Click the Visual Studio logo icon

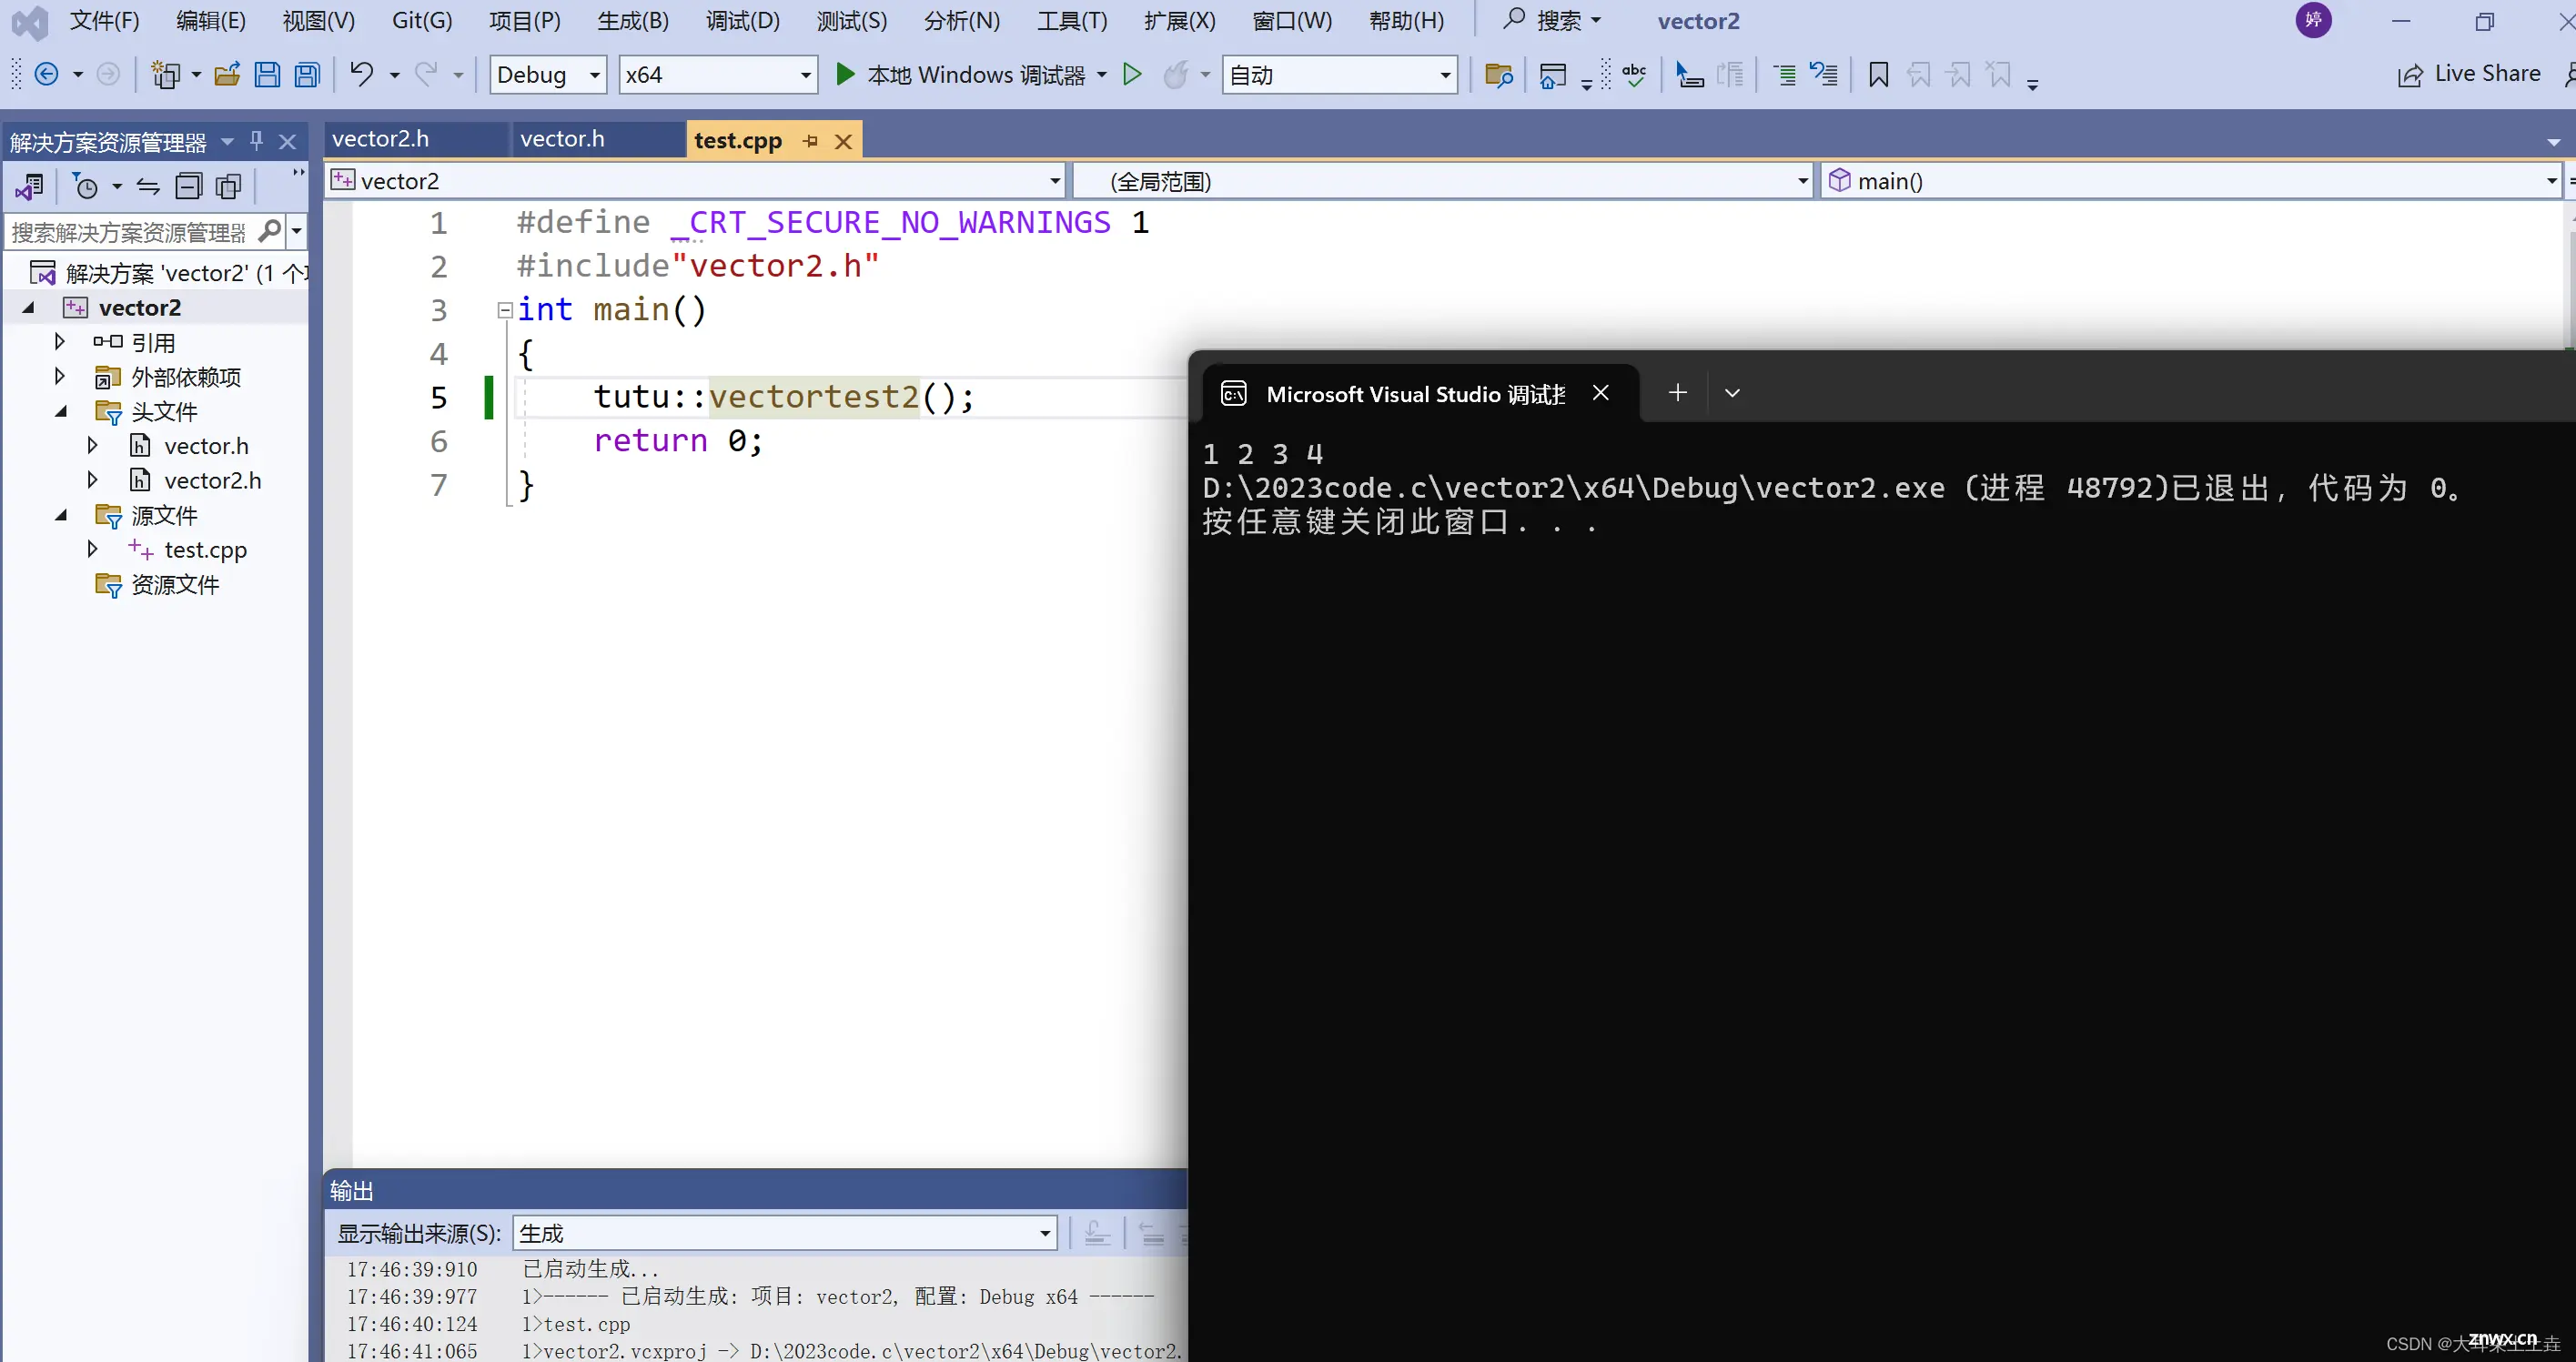coord(30,22)
